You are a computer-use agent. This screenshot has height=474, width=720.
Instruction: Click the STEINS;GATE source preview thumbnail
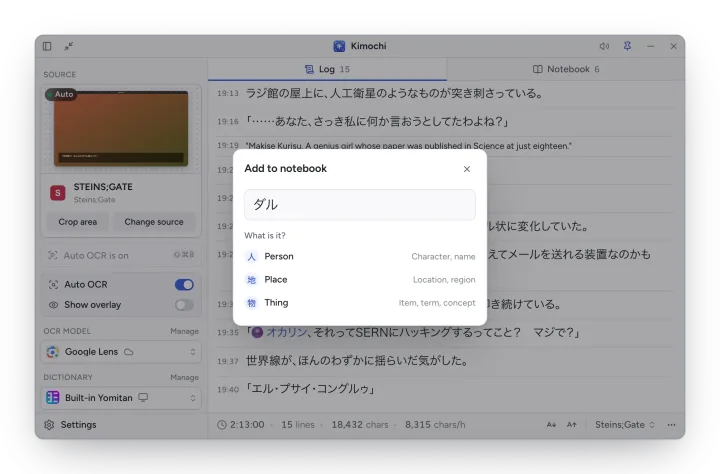pos(121,129)
